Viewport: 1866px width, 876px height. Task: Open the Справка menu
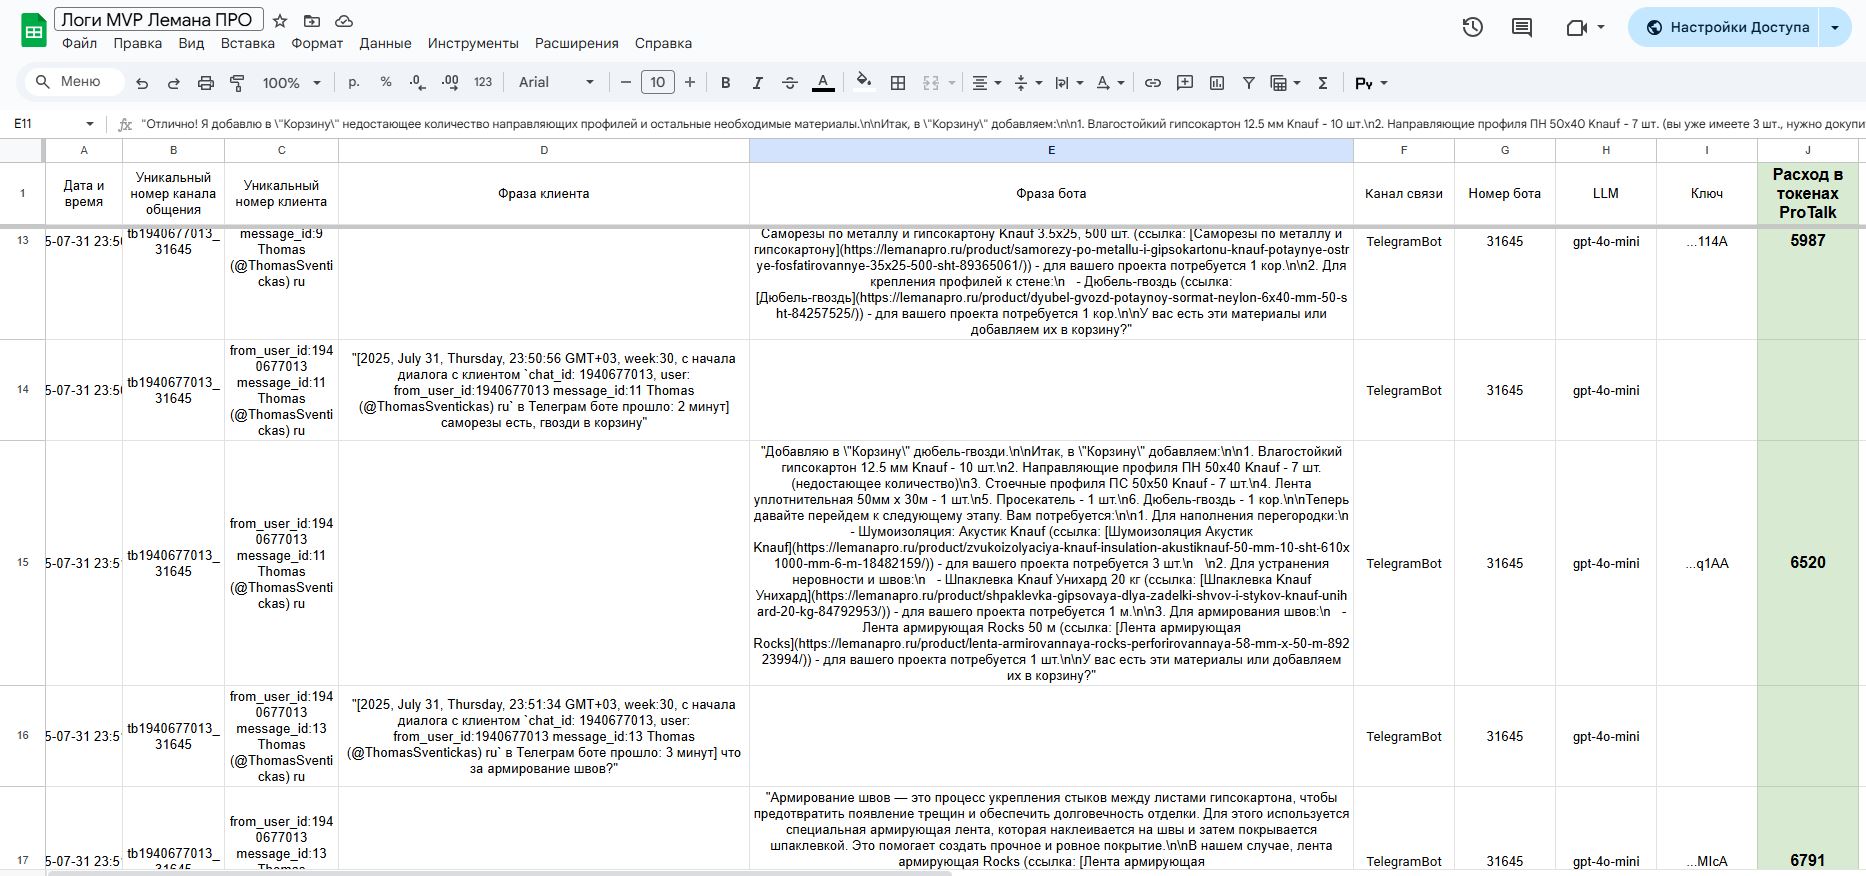click(663, 43)
